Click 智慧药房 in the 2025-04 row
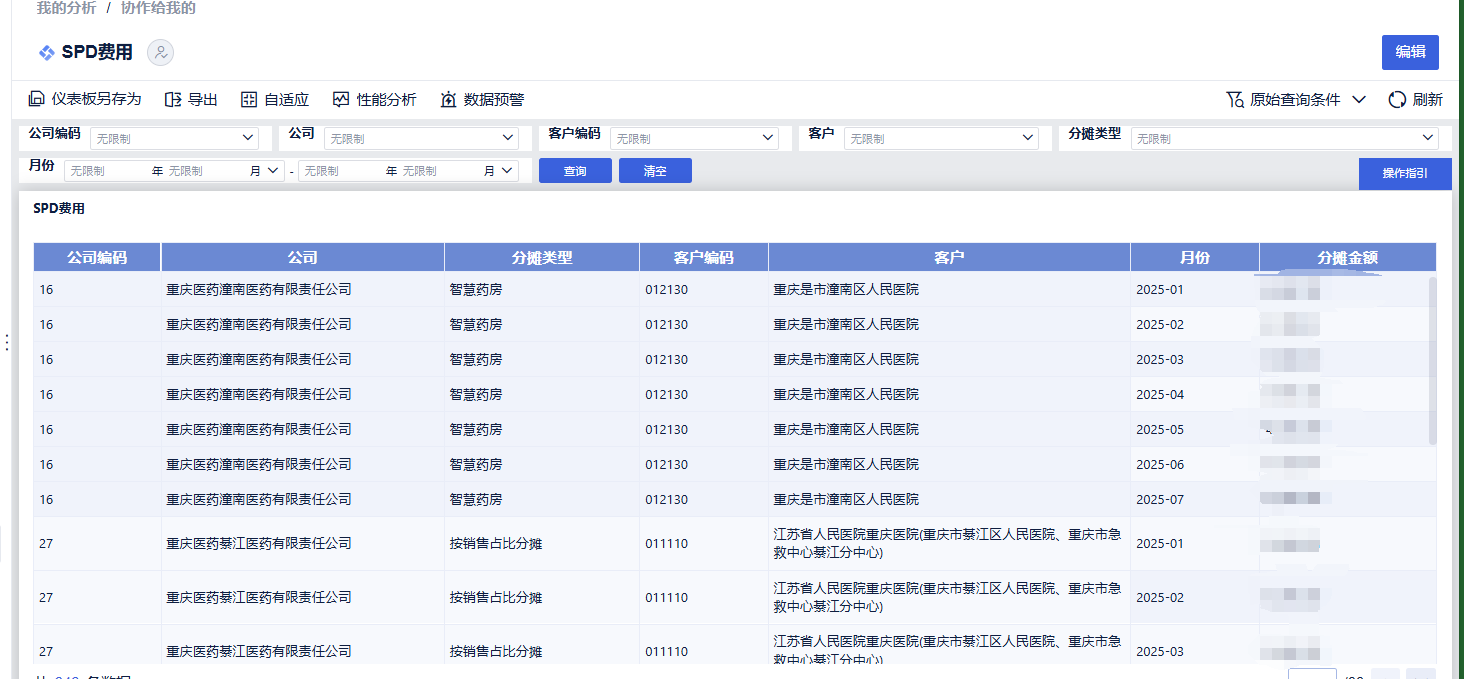 pos(476,395)
